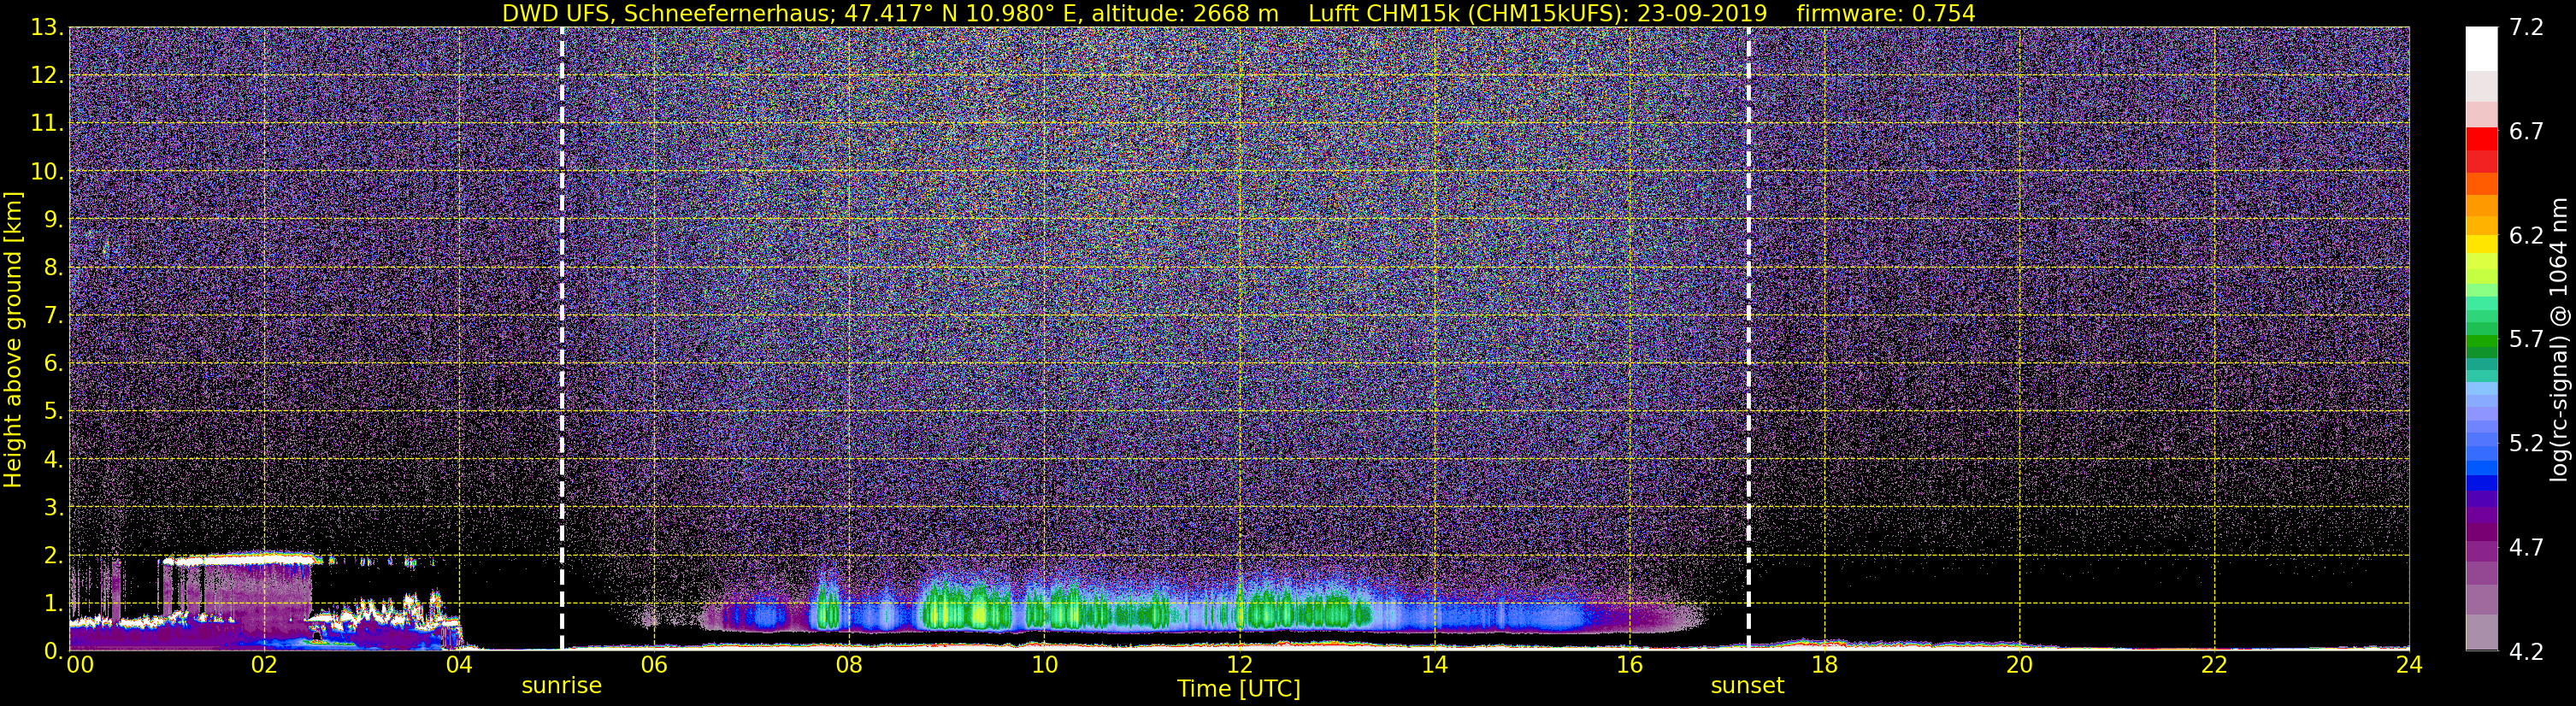Click the y-axis tick label "11."
The width and height of the screenshot is (2576, 706).
(47, 124)
